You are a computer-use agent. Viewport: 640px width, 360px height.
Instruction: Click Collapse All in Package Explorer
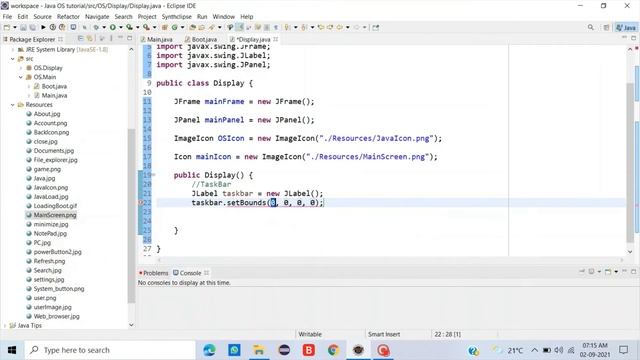click(x=80, y=38)
